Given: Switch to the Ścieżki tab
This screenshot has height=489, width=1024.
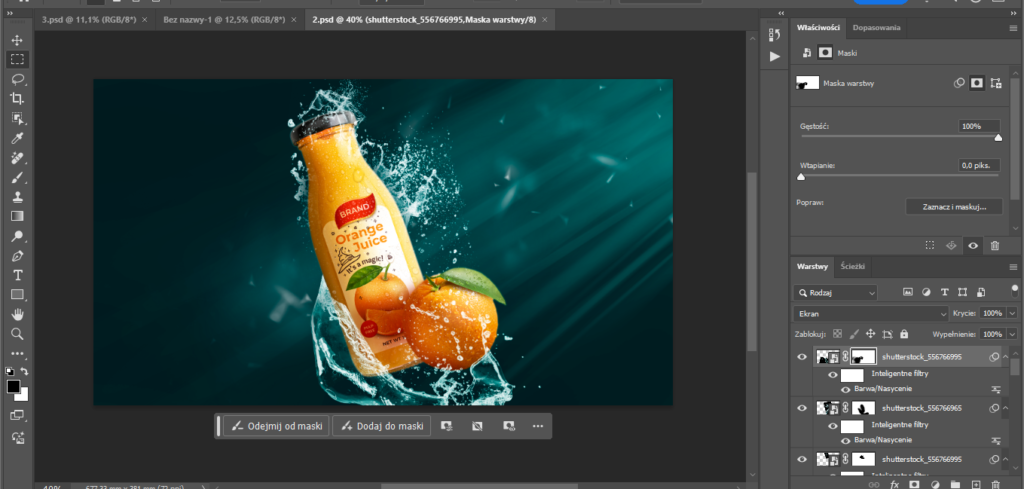Looking at the screenshot, I should pyautogui.click(x=852, y=266).
